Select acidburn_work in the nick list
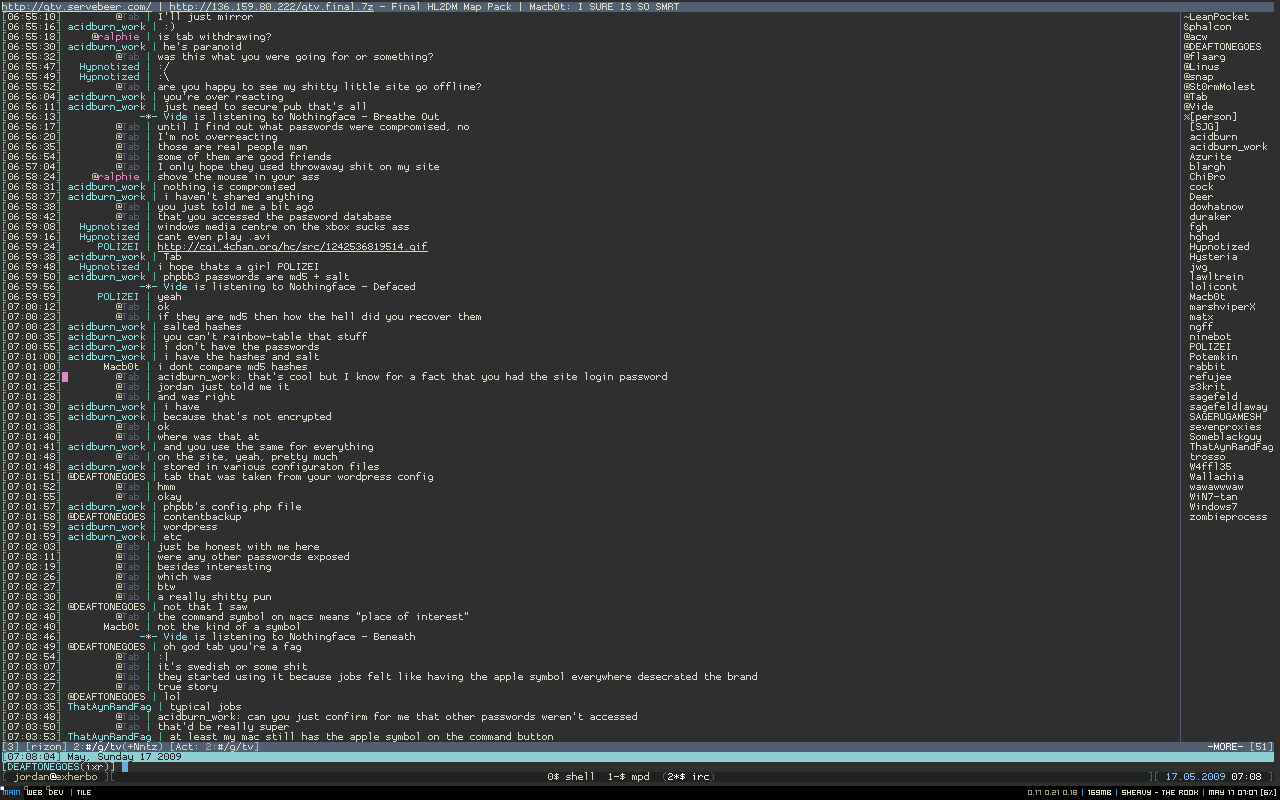The height and width of the screenshot is (800, 1280). pyautogui.click(x=1228, y=147)
